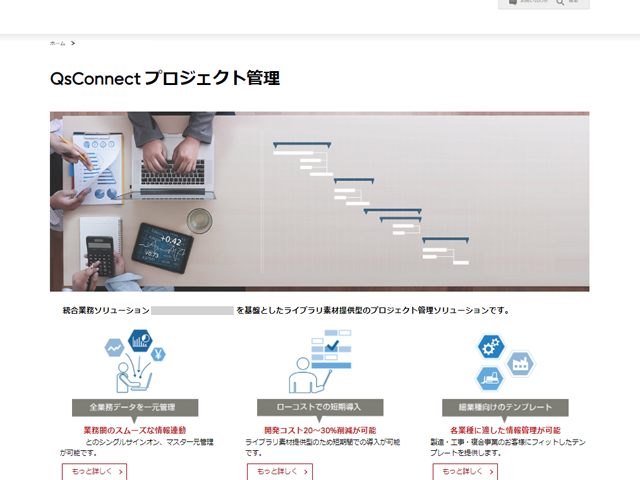Click the text 製造・工事・複合事業のお客様にフィット
The image size is (640, 480).
[508, 447]
